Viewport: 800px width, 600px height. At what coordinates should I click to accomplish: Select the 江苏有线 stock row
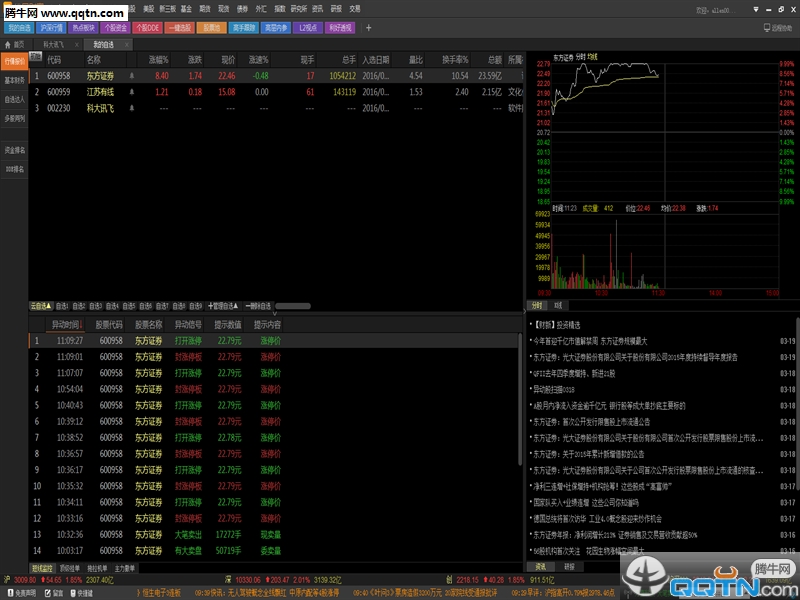(276, 92)
